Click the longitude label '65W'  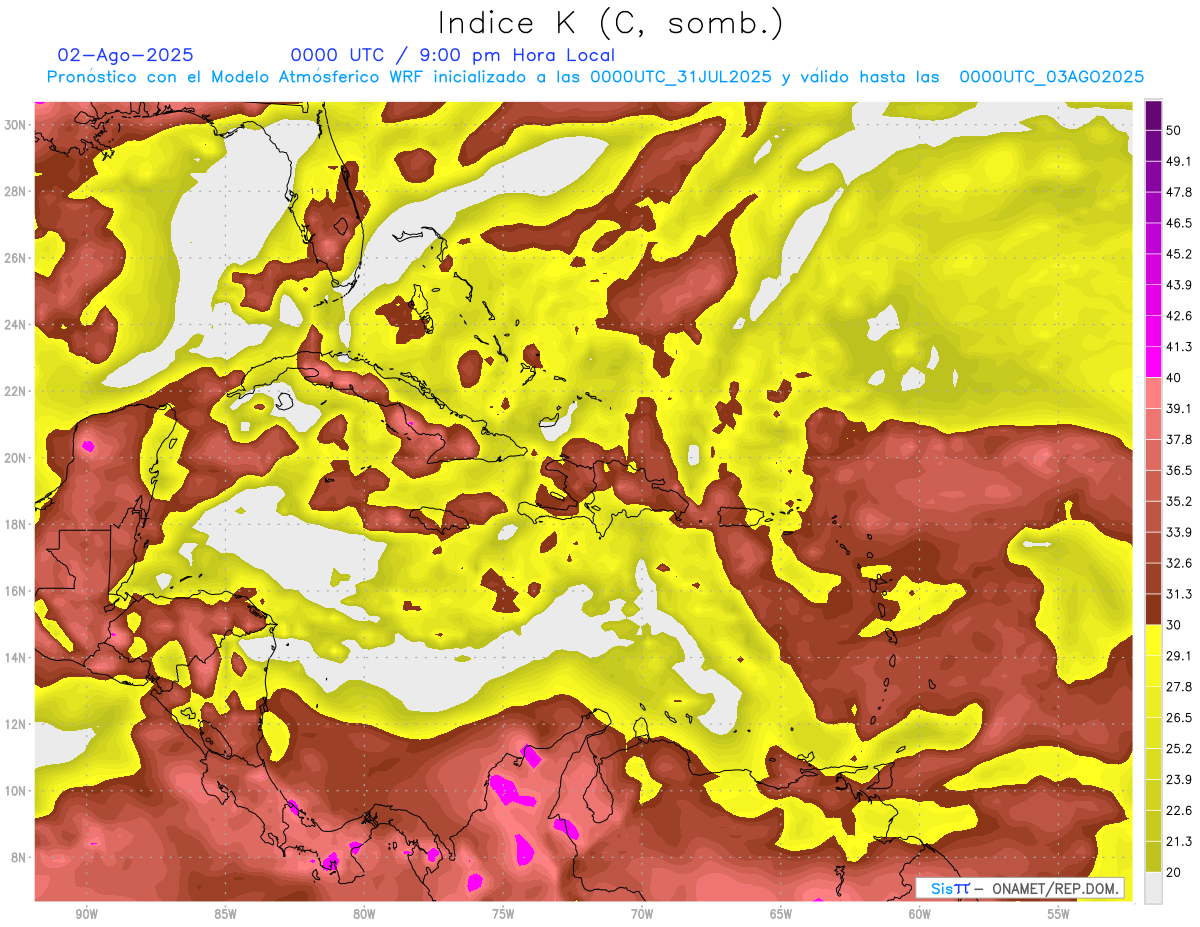click(x=781, y=914)
